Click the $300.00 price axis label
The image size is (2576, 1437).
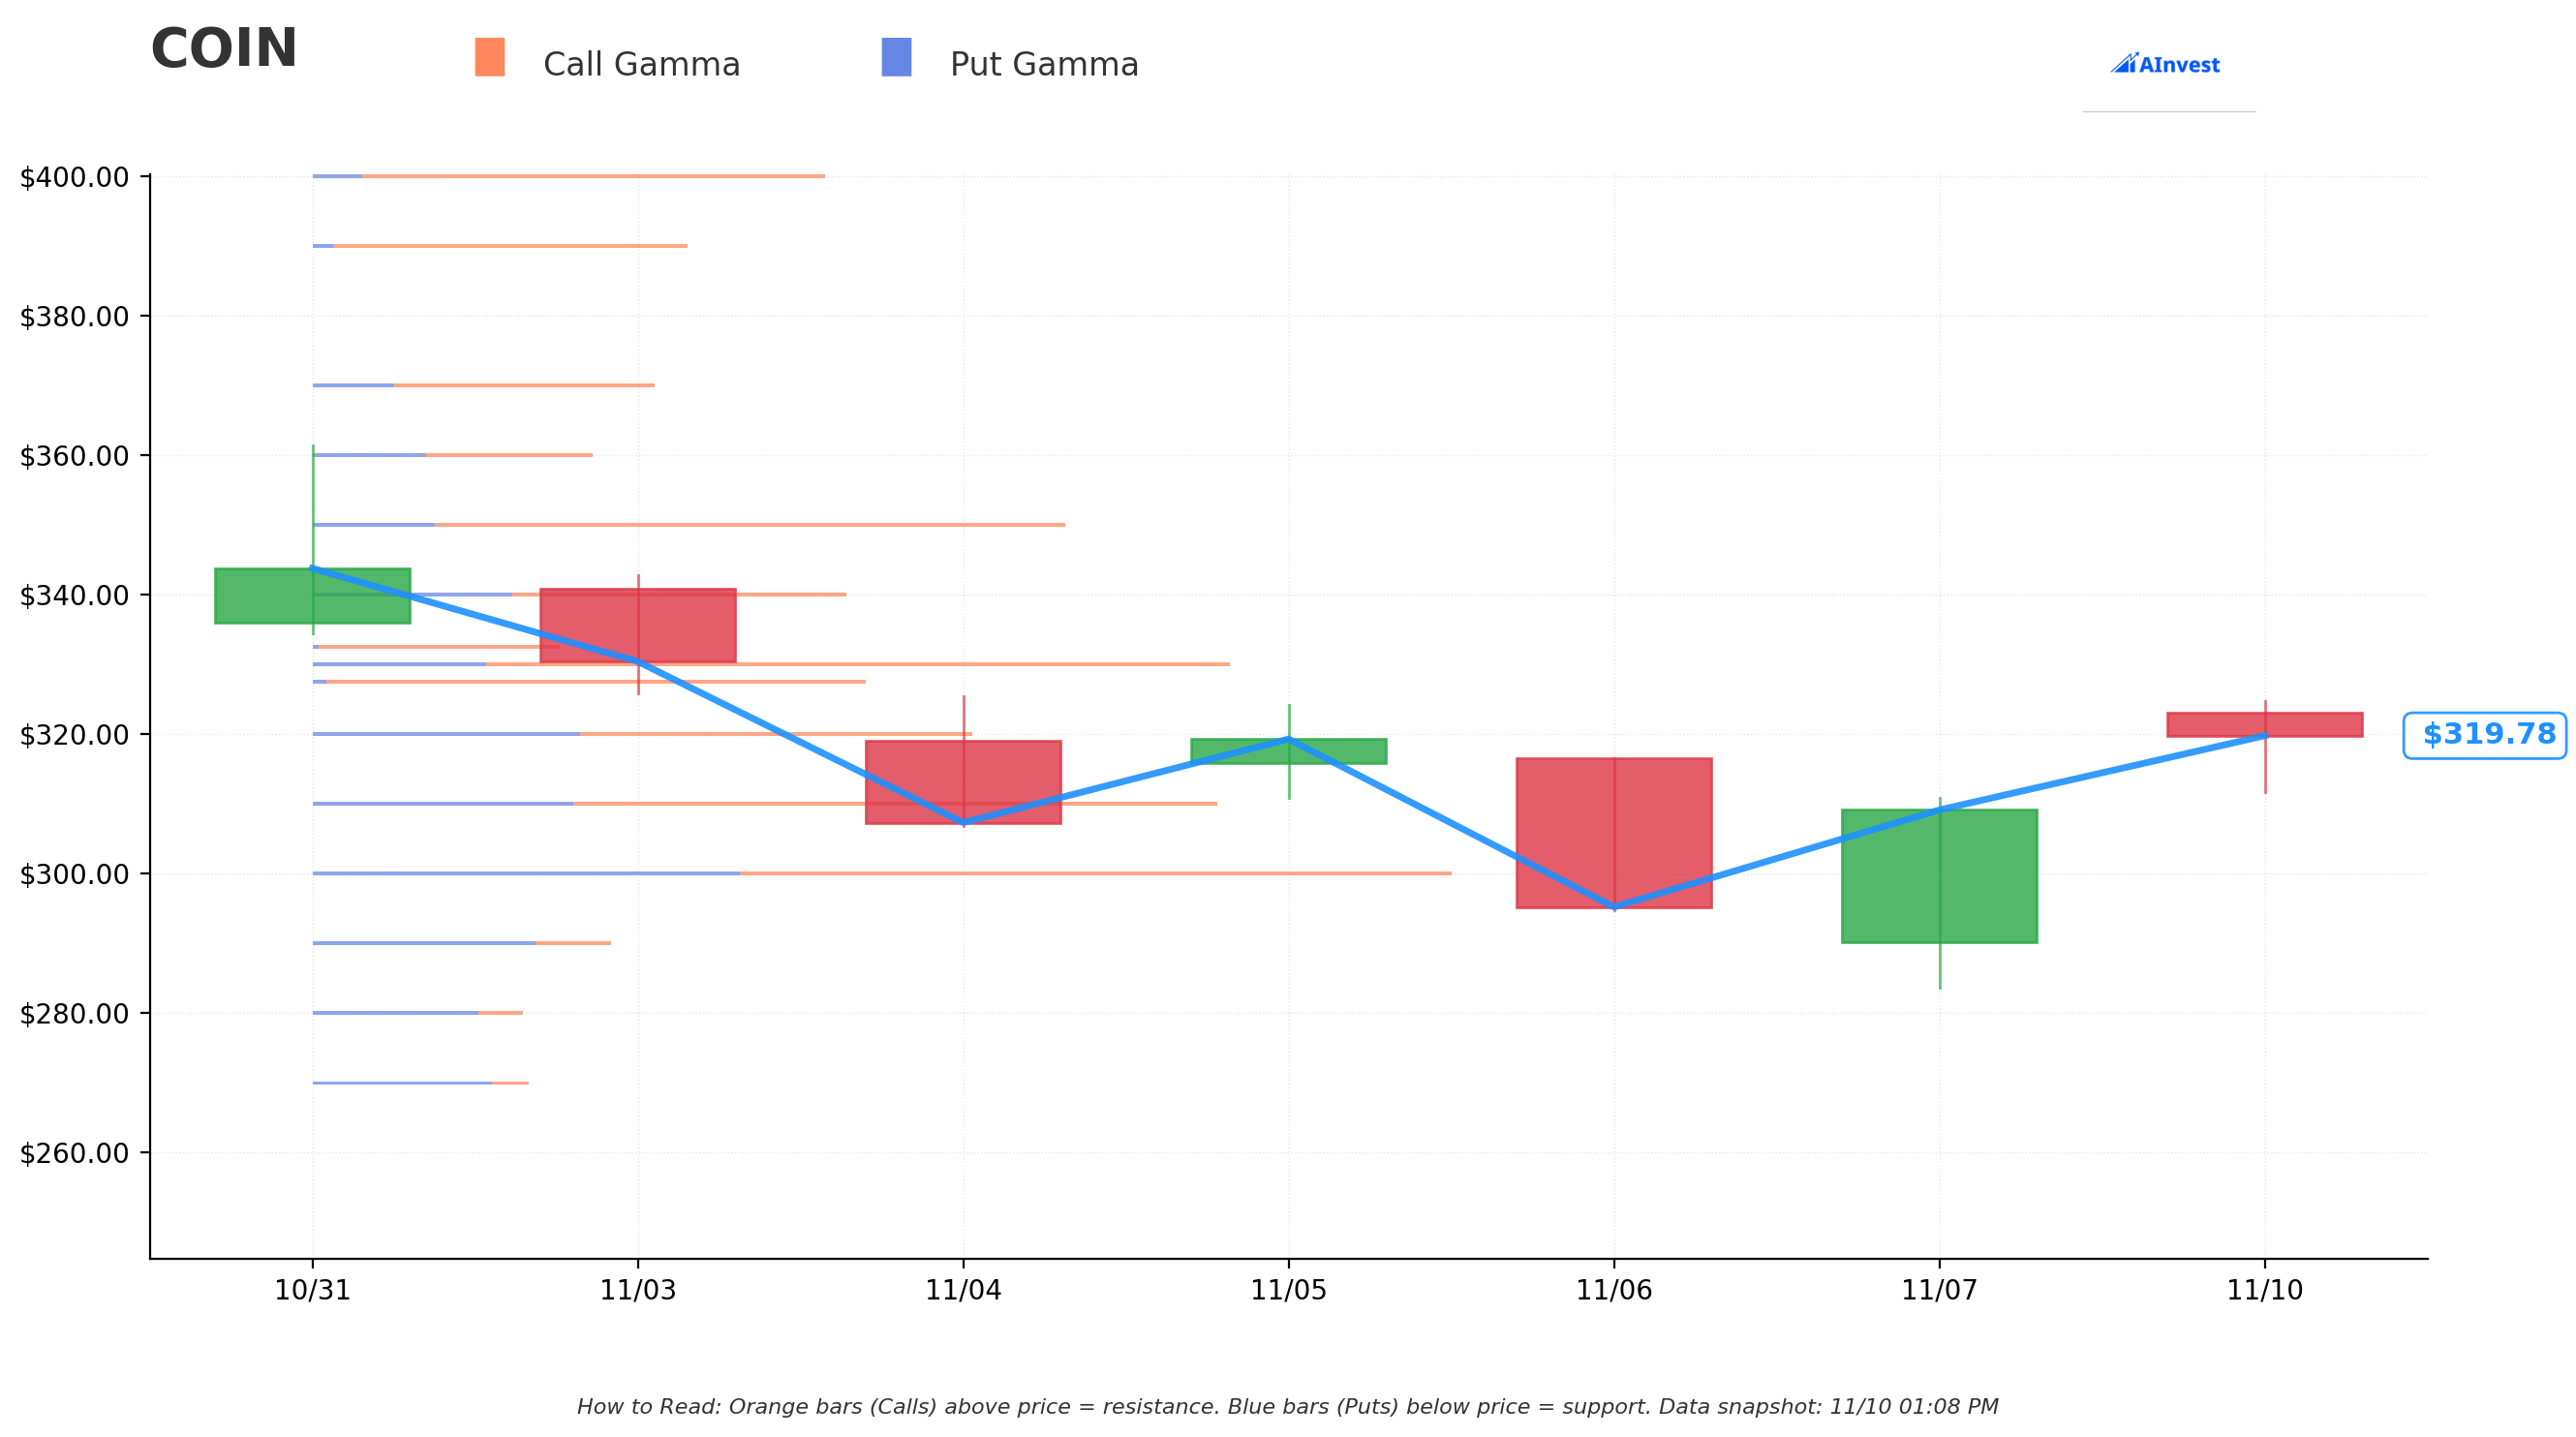(x=74, y=875)
